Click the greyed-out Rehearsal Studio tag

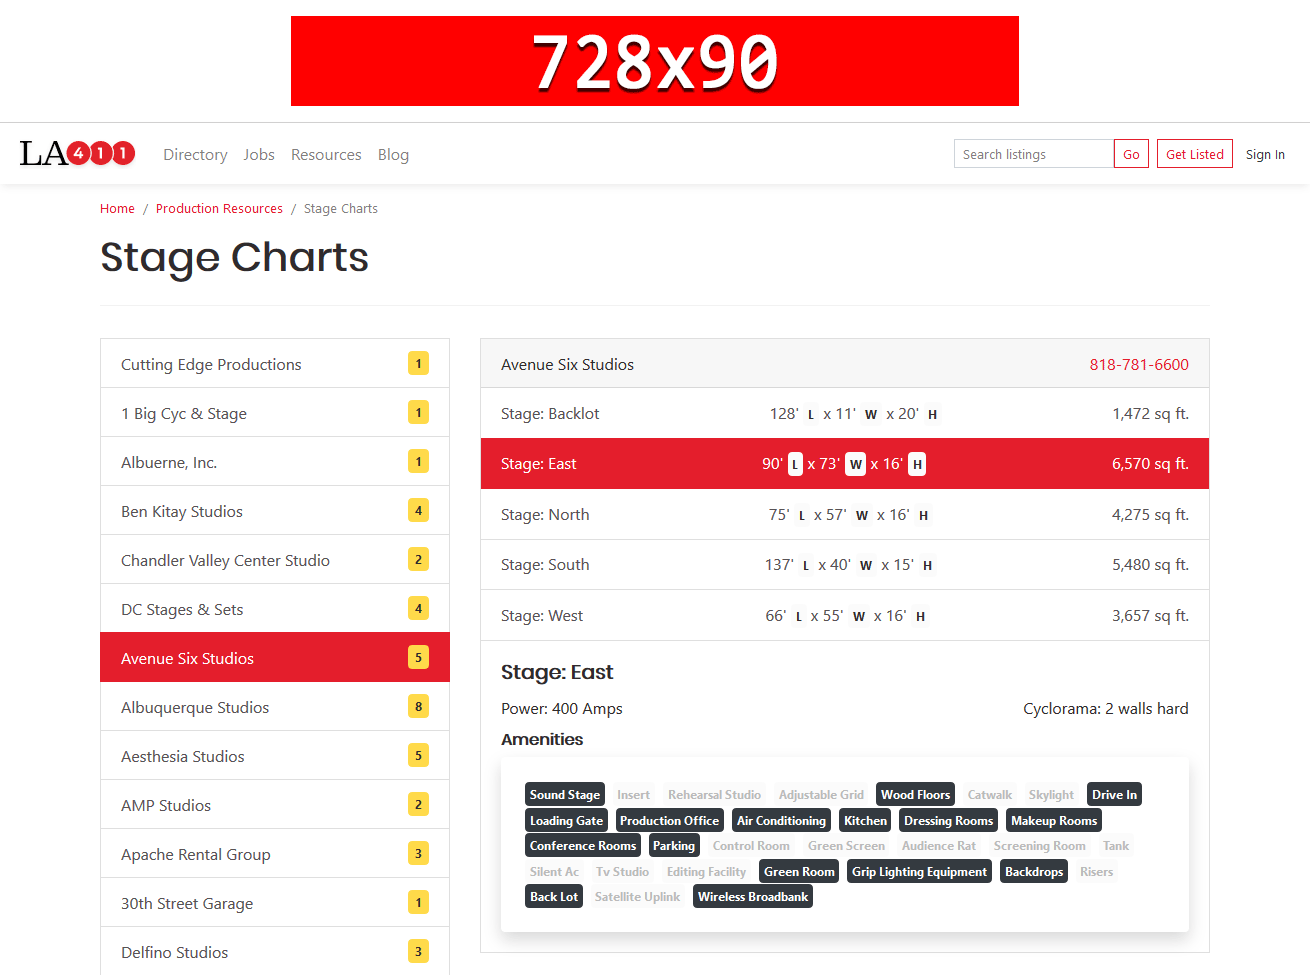click(714, 794)
